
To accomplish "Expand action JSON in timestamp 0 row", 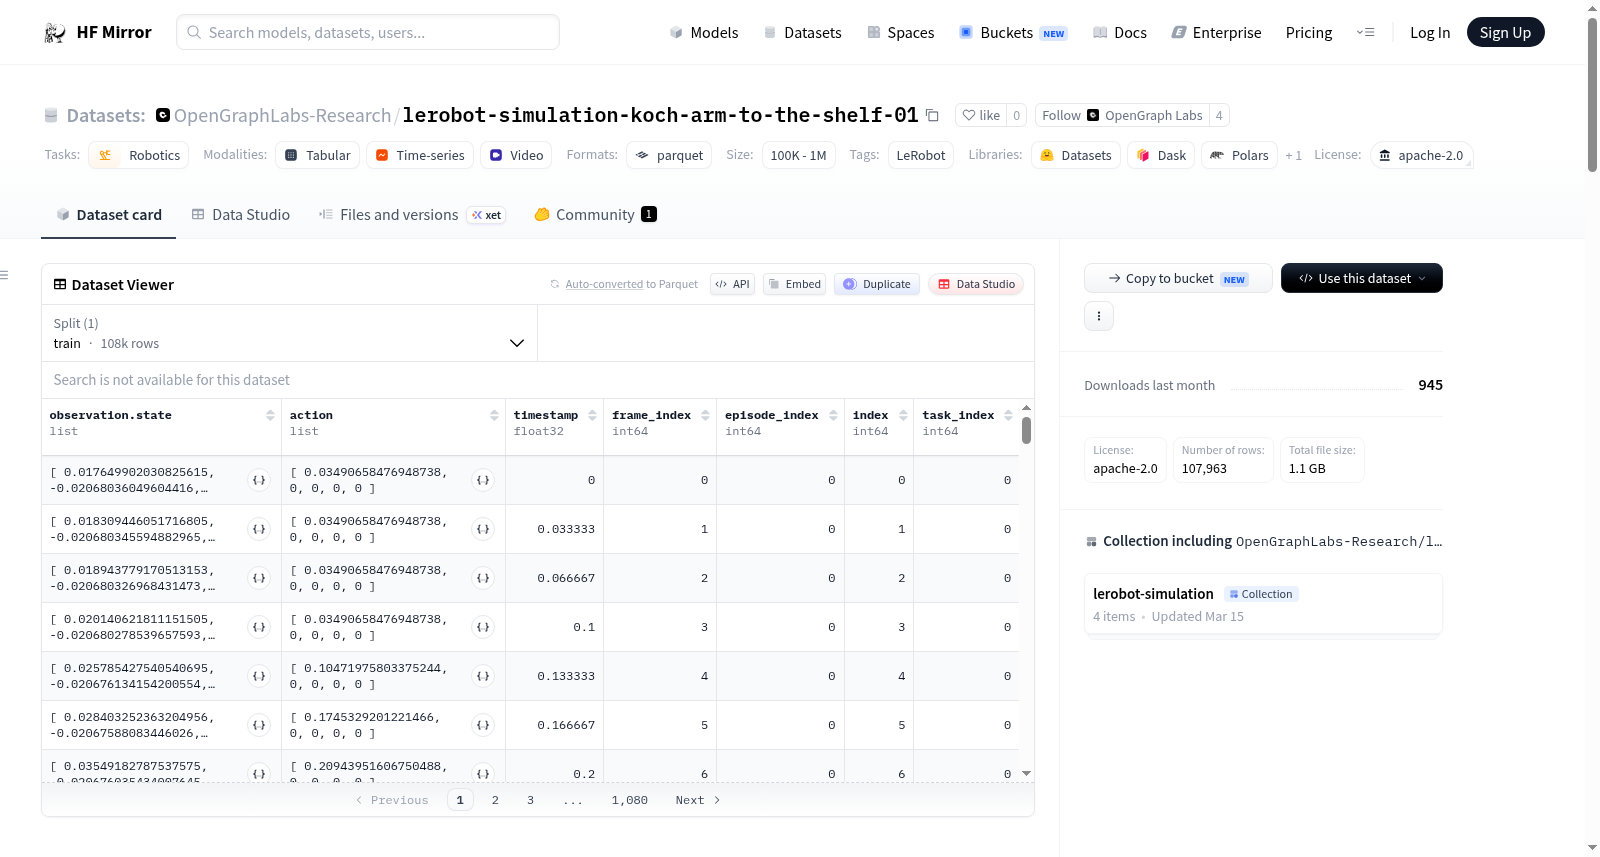I will (483, 480).
